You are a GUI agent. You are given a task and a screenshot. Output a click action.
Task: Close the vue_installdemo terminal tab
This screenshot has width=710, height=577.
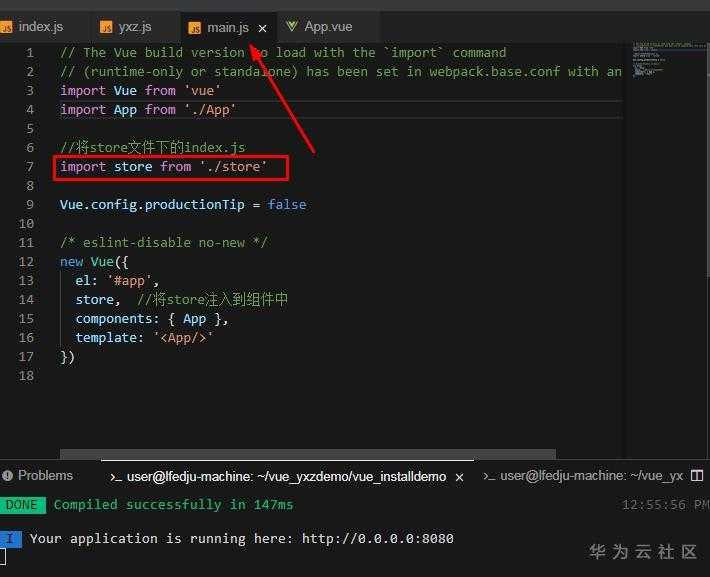[459, 477]
